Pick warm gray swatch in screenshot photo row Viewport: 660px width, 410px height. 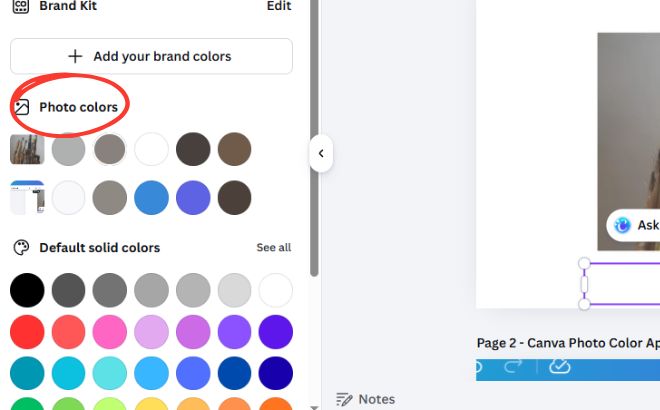pos(109,197)
